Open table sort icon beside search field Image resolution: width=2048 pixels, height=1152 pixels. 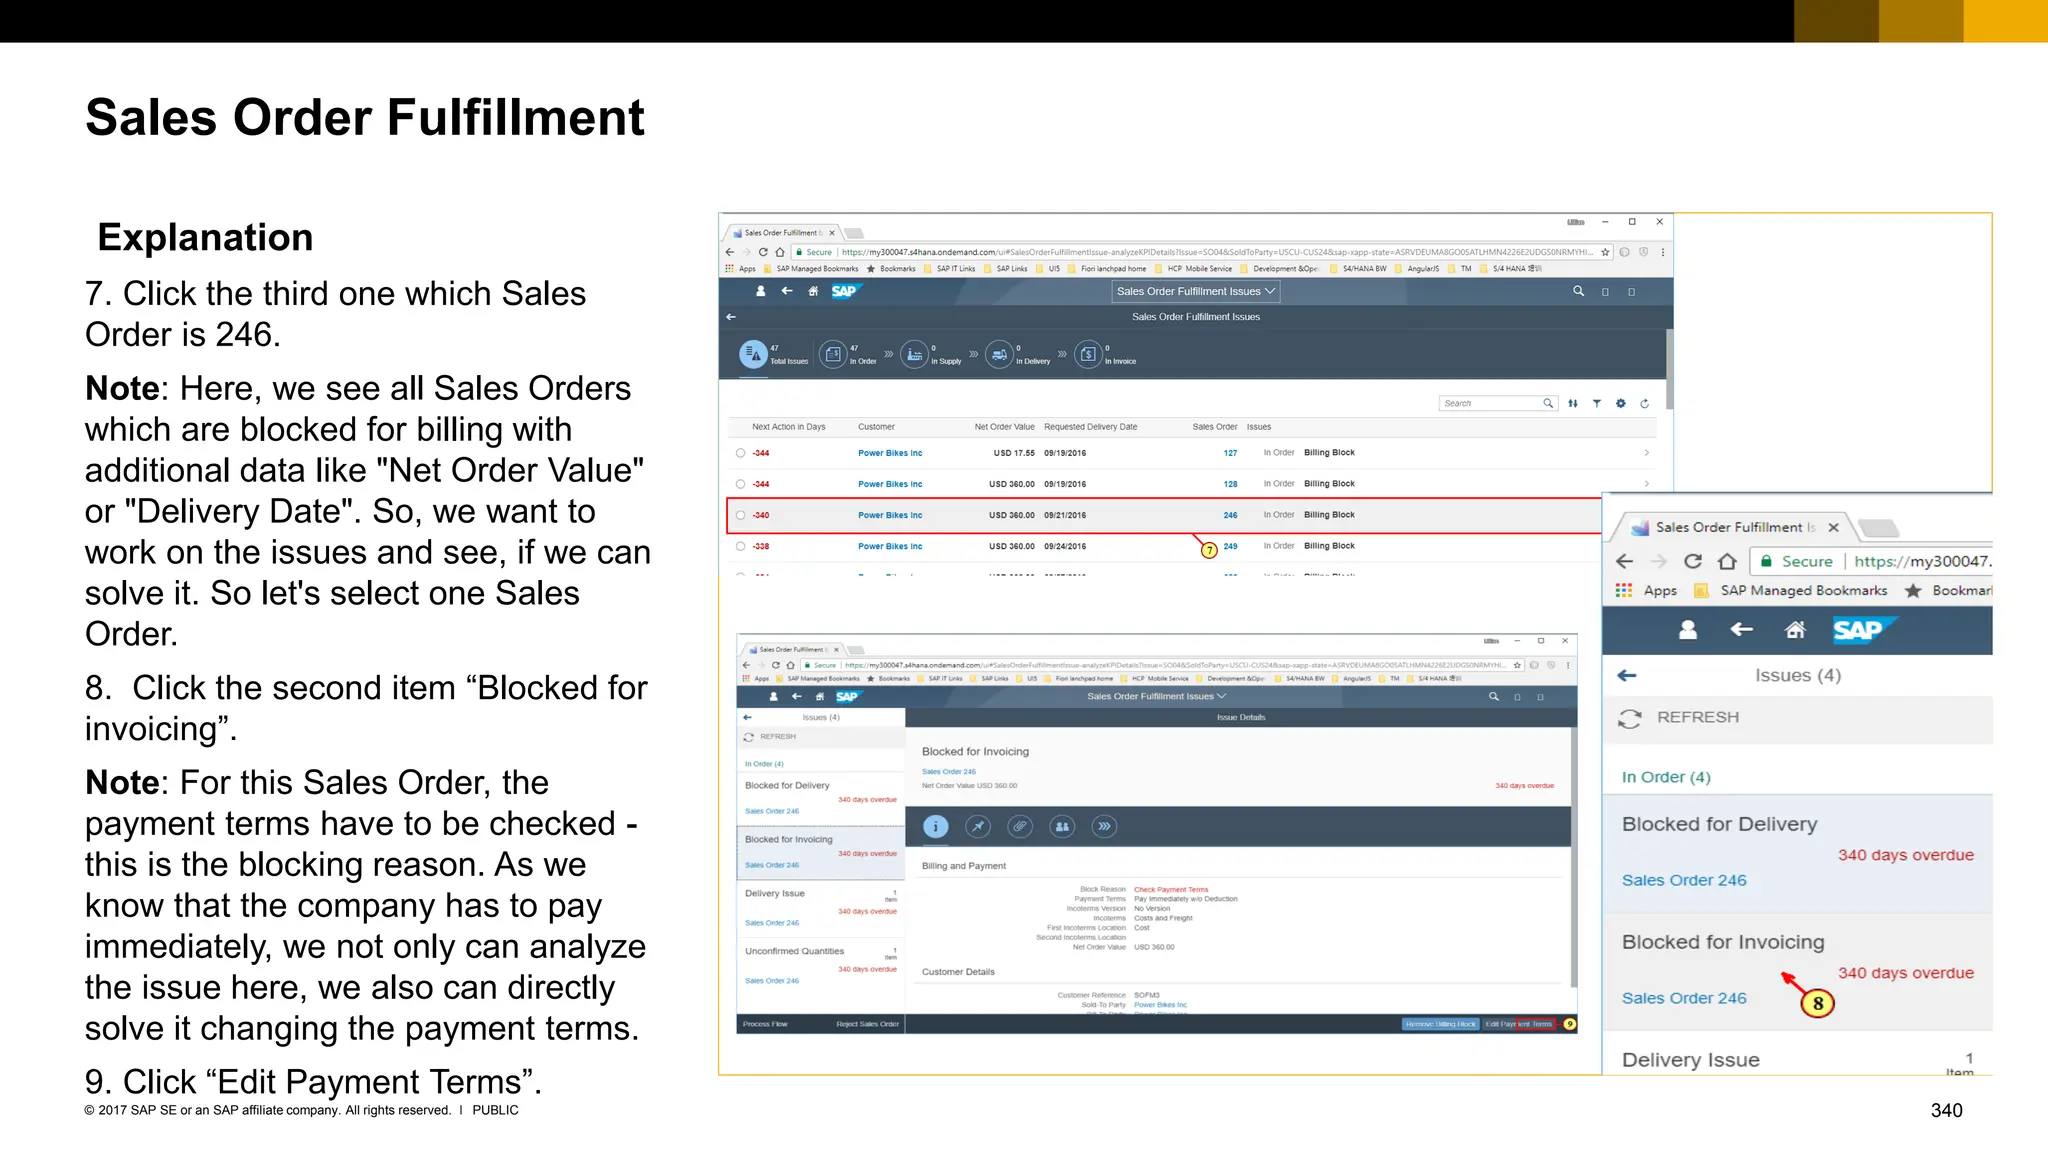1573,403
